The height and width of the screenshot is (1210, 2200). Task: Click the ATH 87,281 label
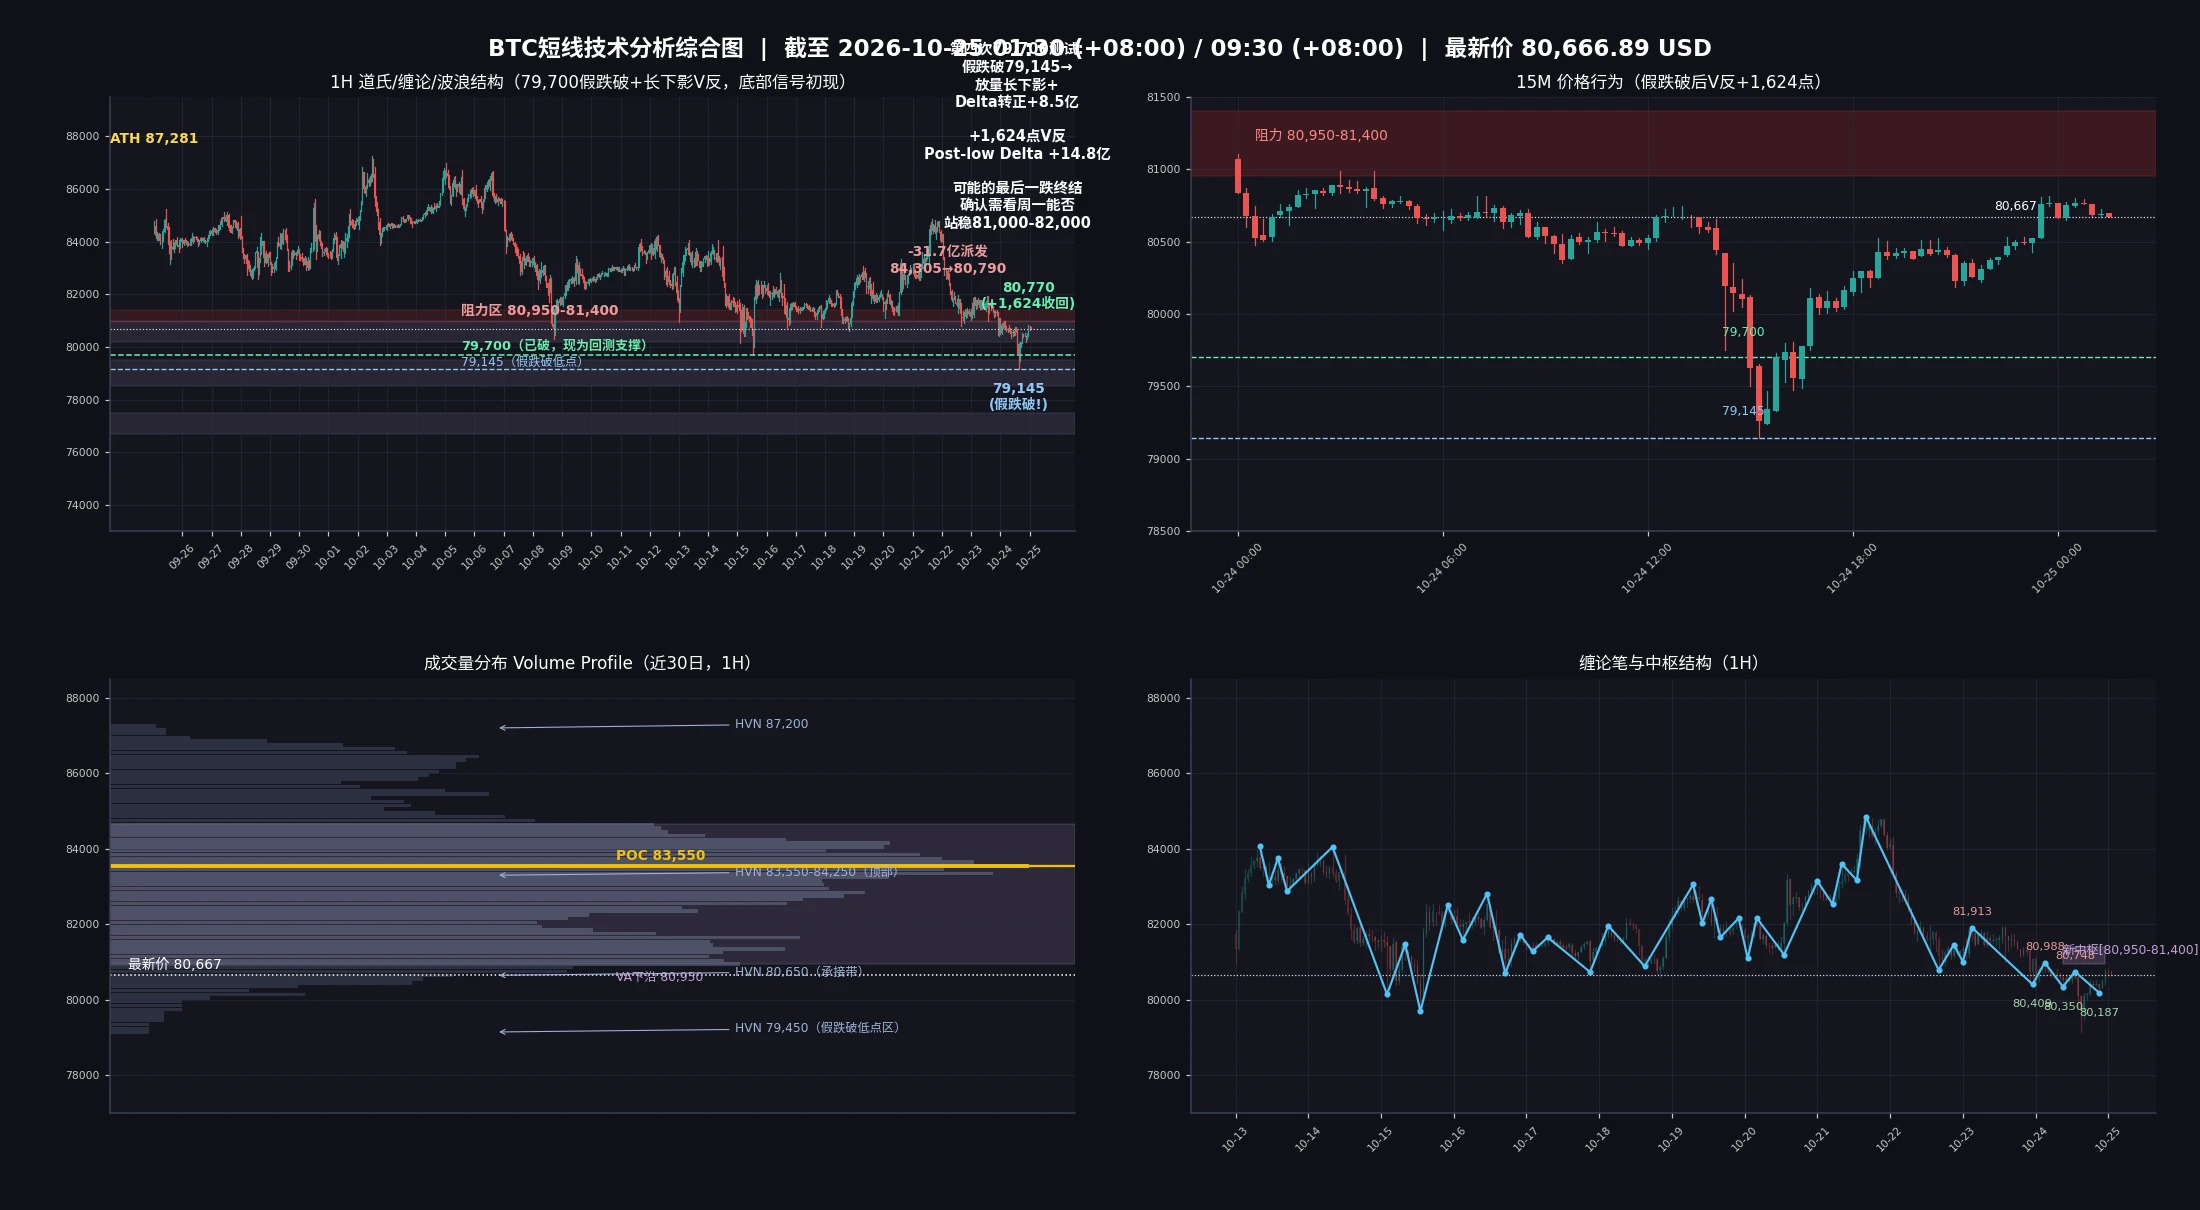154,138
